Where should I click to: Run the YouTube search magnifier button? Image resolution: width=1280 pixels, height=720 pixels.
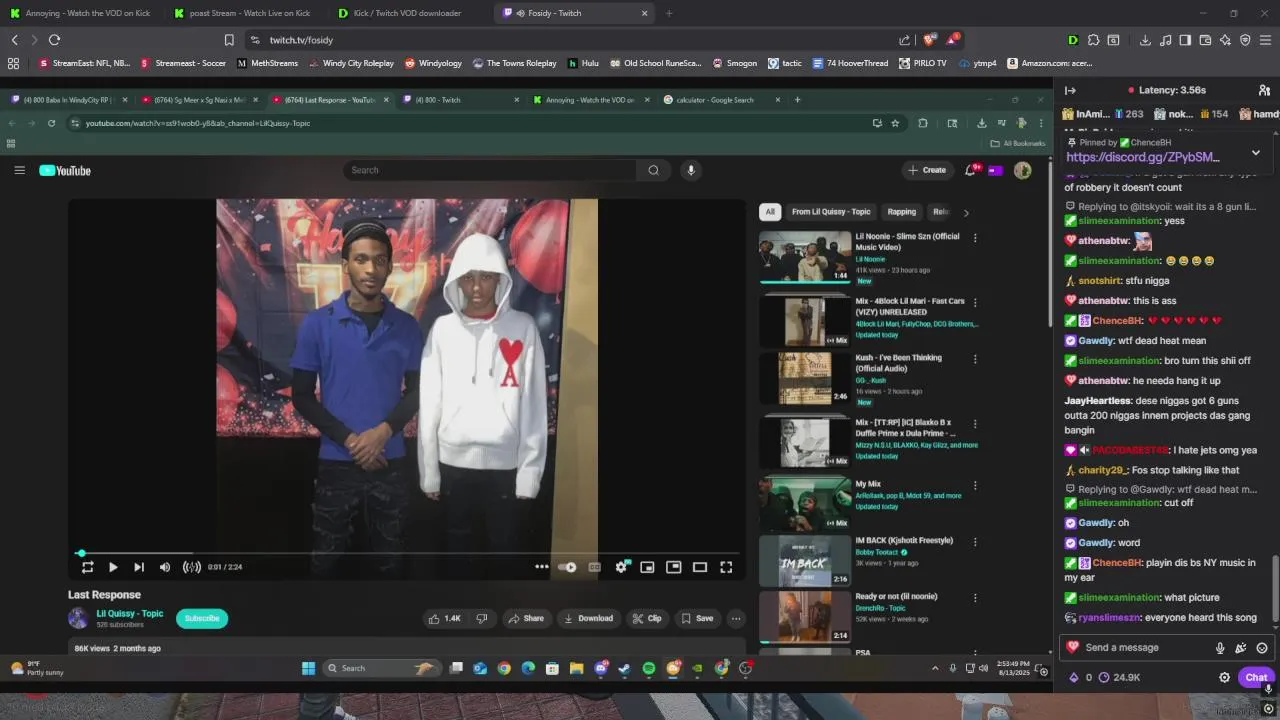click(654, 170)
